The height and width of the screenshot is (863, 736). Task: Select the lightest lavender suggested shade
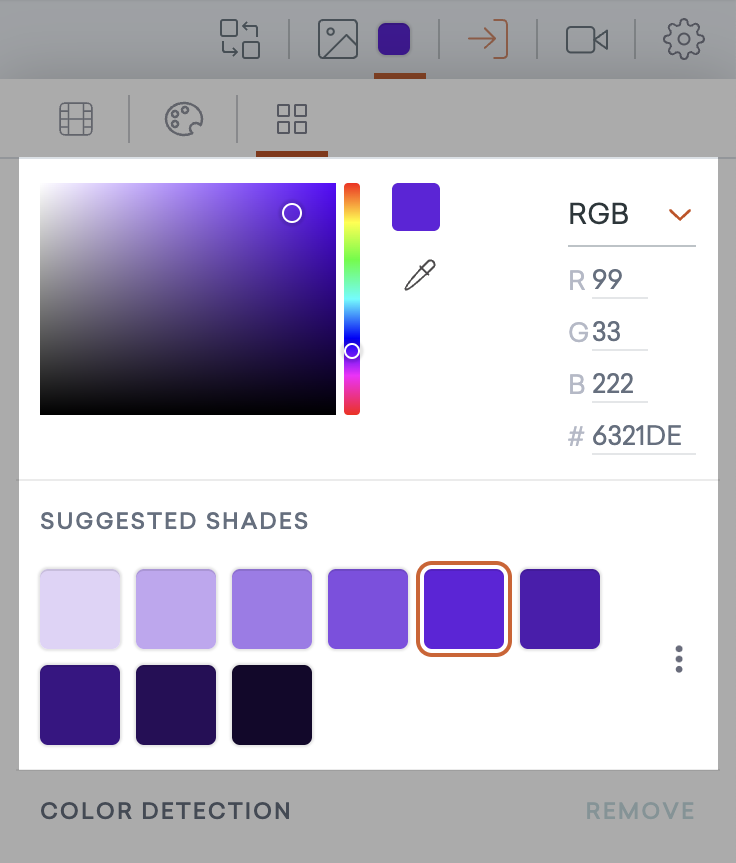tap(80, 609)
